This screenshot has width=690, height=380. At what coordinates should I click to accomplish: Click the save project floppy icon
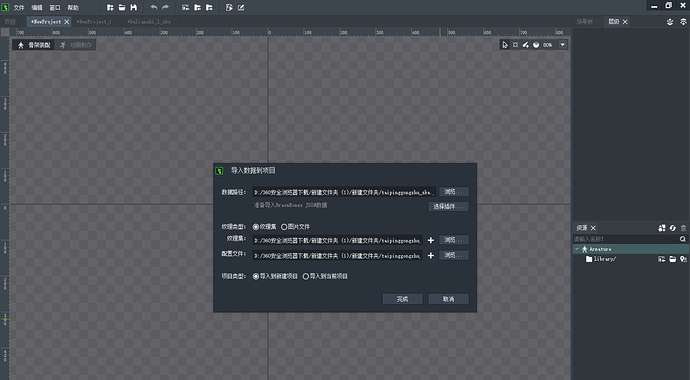coord(134,7)
